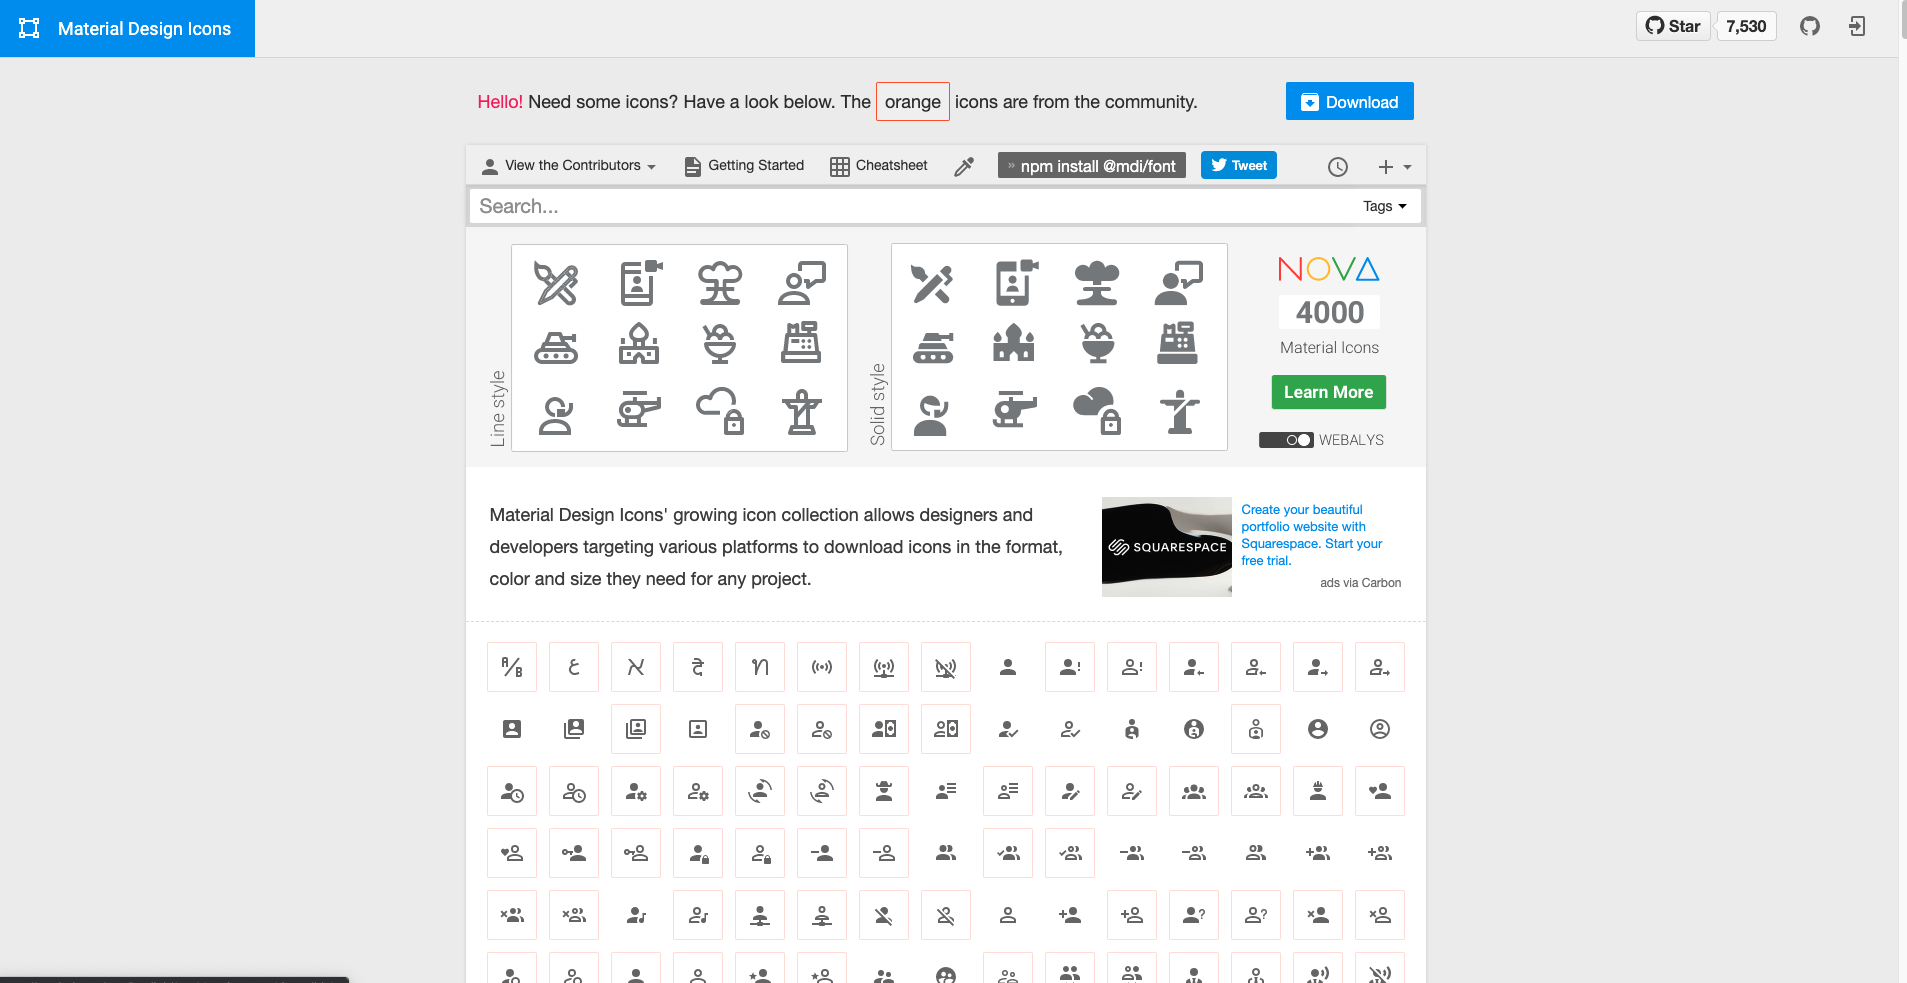The image size is (1907, 983).
Task: Click the GitHub Star button
Action: [x=1674, y=26]
